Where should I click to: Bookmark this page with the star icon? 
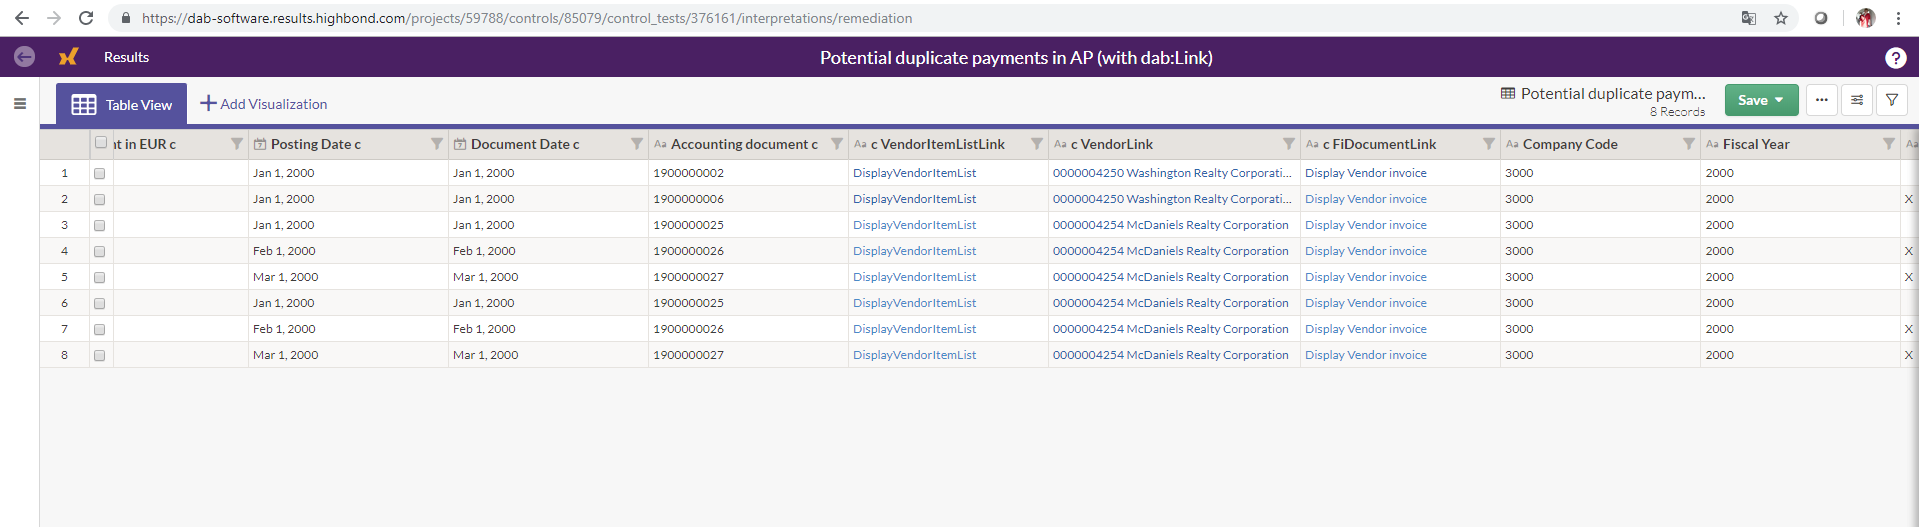(x=1781, y=18)
